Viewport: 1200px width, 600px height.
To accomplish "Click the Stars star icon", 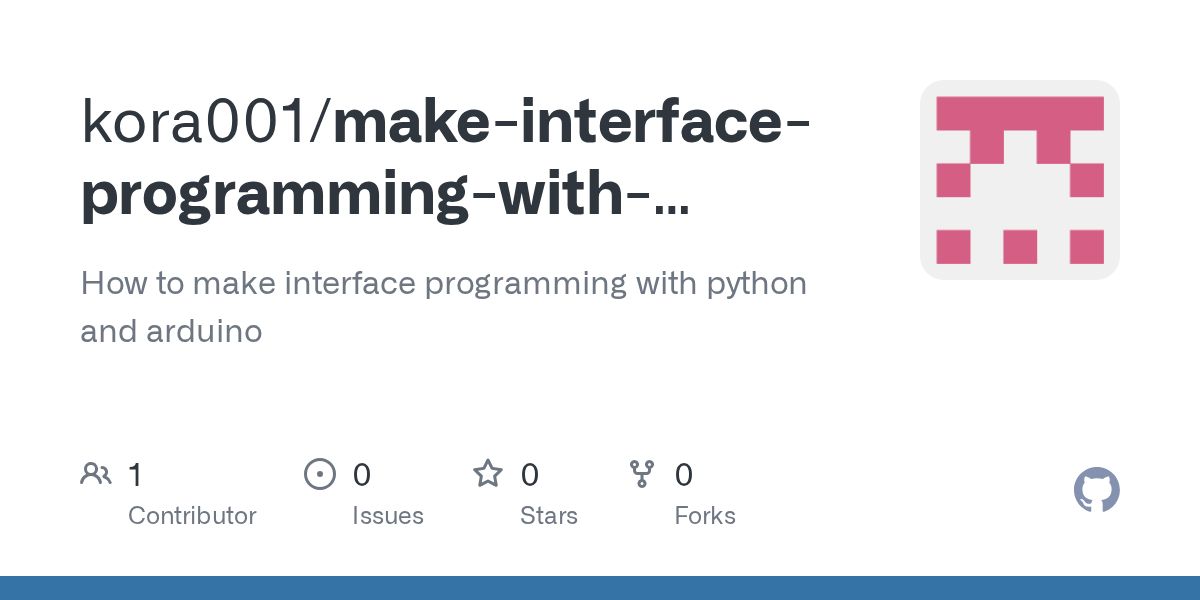I will pos(488,473).
